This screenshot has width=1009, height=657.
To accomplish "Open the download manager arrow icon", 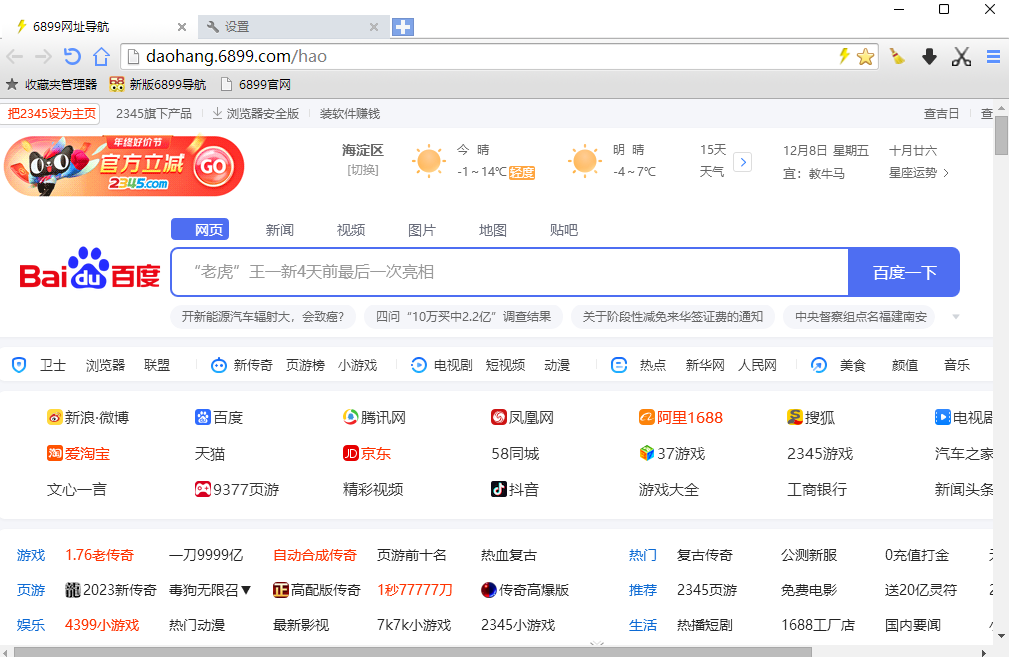I will click(x=929, y=57).
